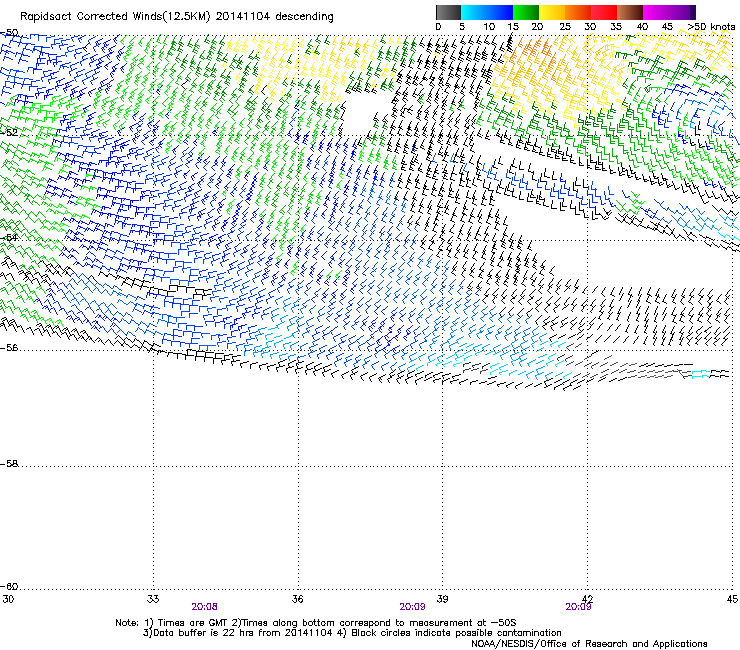
Task: Choose the magenta 40-45 knots legend swatch
Action: tap(656, 12)
